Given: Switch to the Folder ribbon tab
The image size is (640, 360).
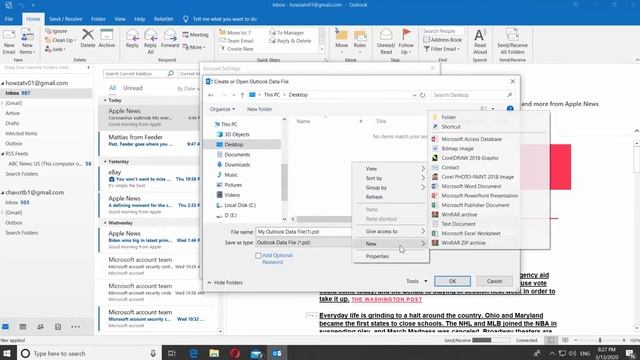Looking at the screenshot, I should click(98, 19).
